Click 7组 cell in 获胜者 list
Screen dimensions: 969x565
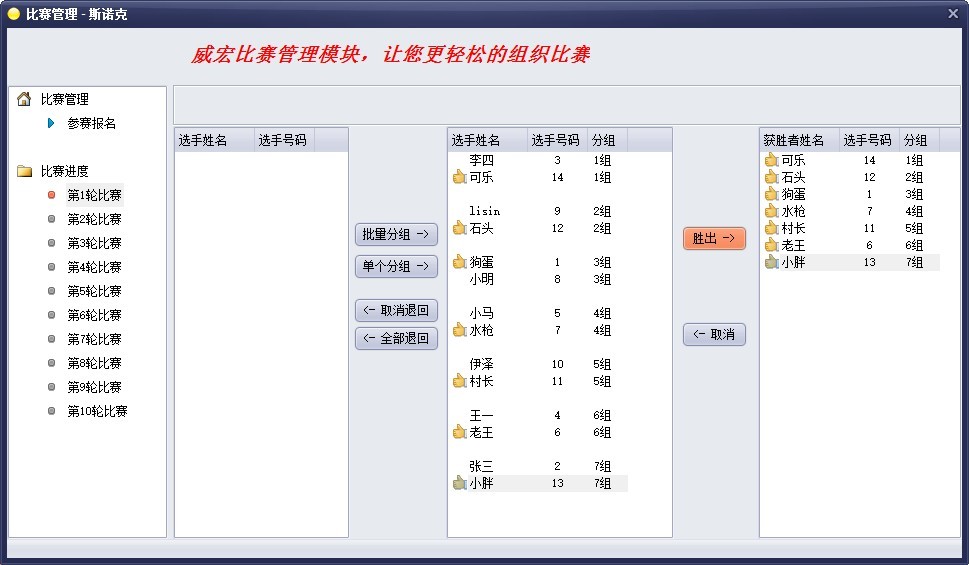pyautogui.click(x=914, y=262)
